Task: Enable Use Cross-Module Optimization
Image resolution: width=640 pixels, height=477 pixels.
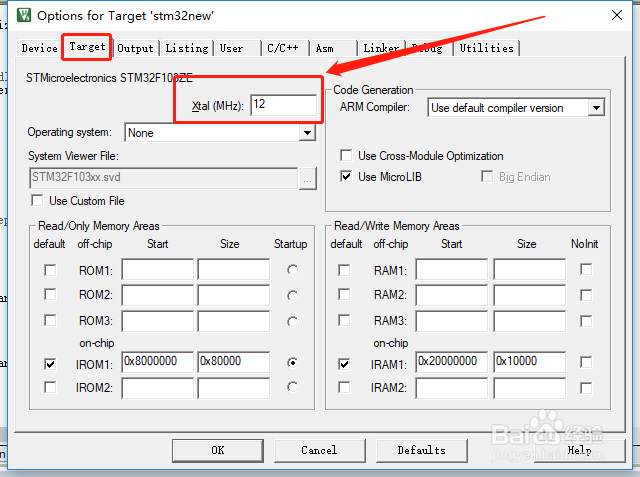Action: coord(346,155)
